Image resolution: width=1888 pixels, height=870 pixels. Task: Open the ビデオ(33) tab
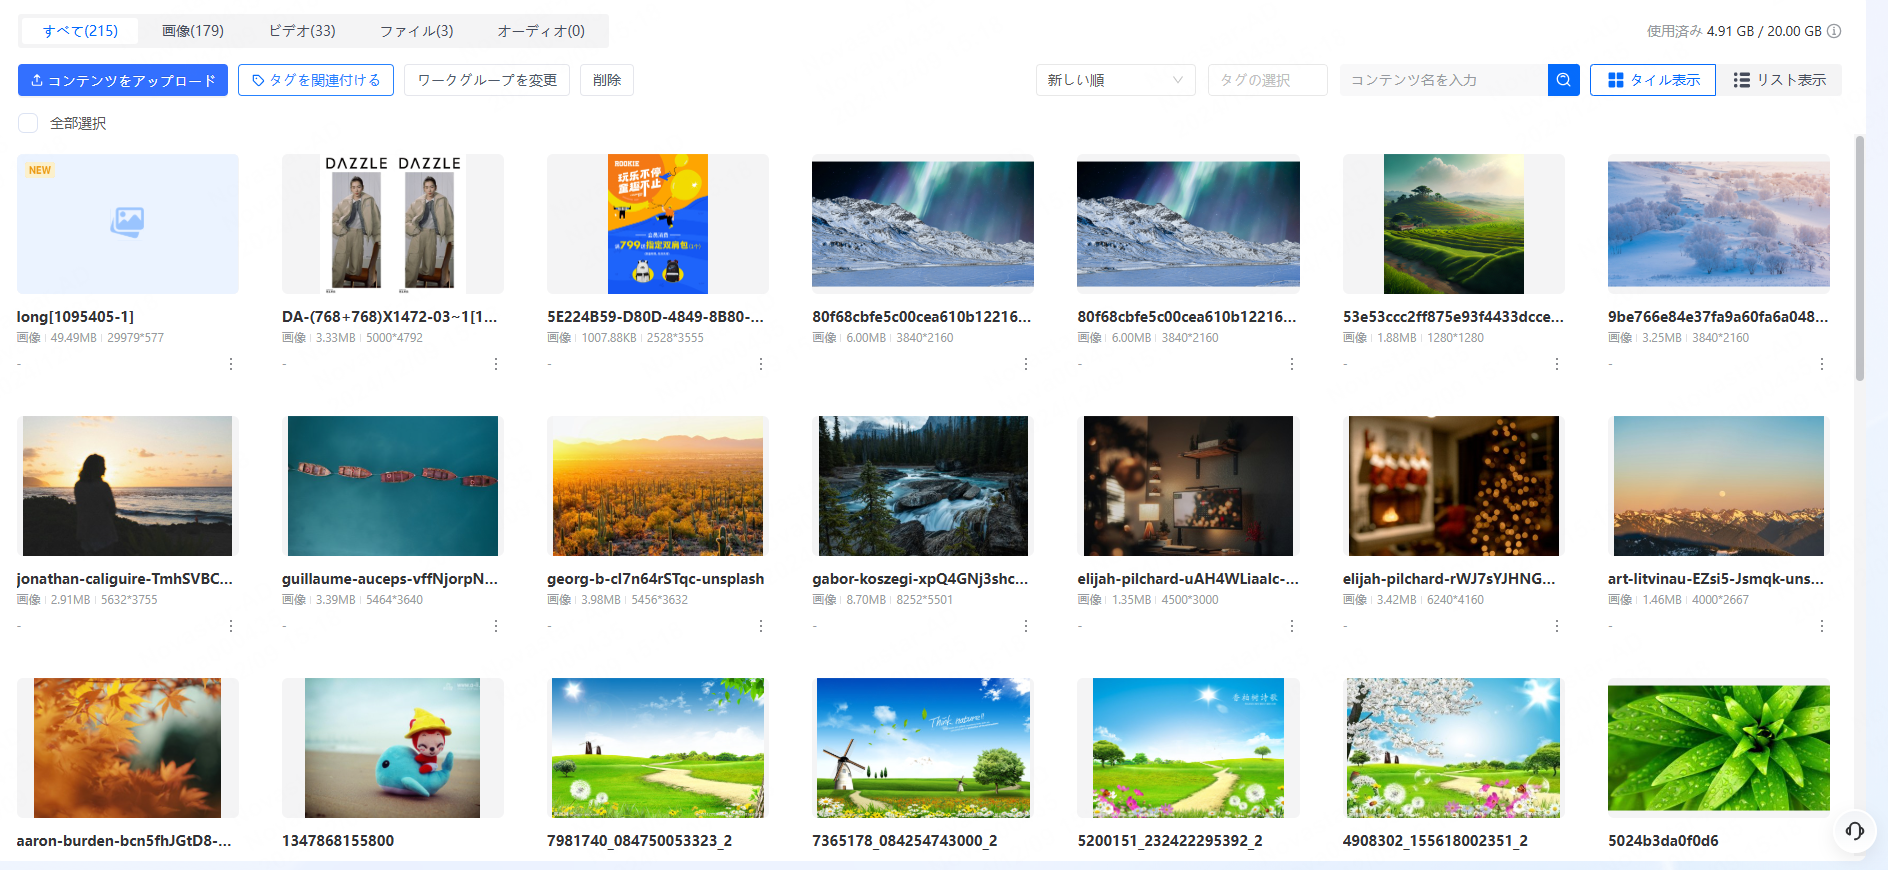click(302, 31)
